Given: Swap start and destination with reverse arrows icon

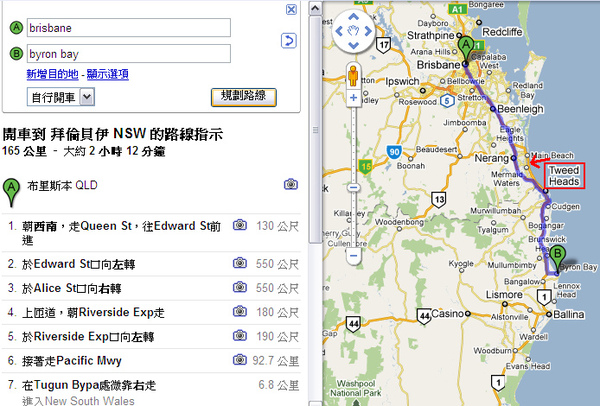Looking at the screenshot, I should click(289, 41).
